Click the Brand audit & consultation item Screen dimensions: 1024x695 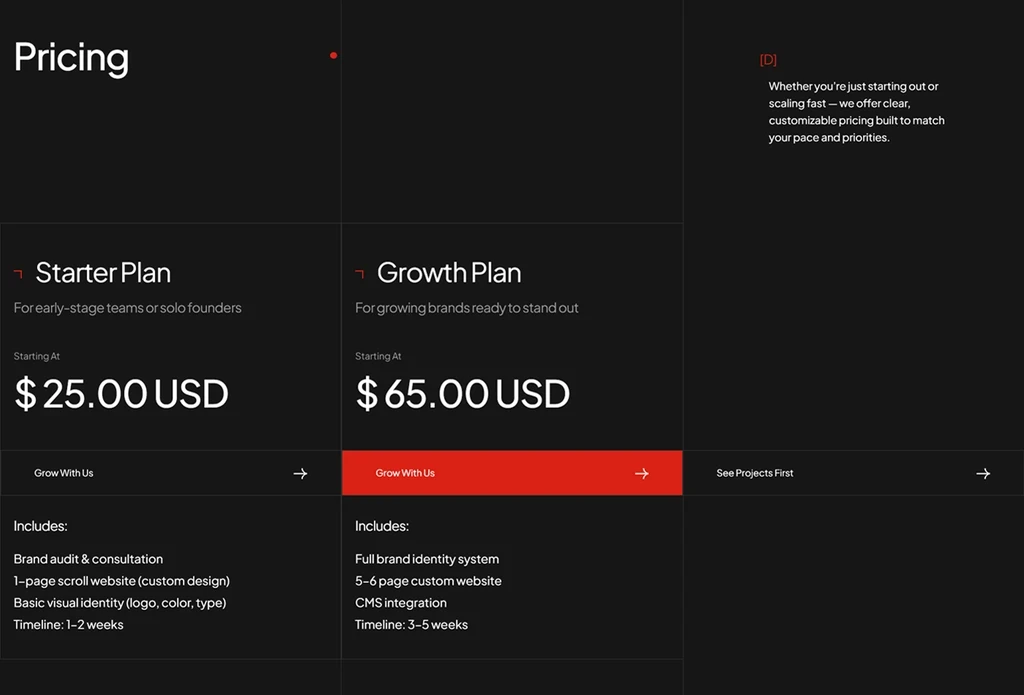click(88, 559)
